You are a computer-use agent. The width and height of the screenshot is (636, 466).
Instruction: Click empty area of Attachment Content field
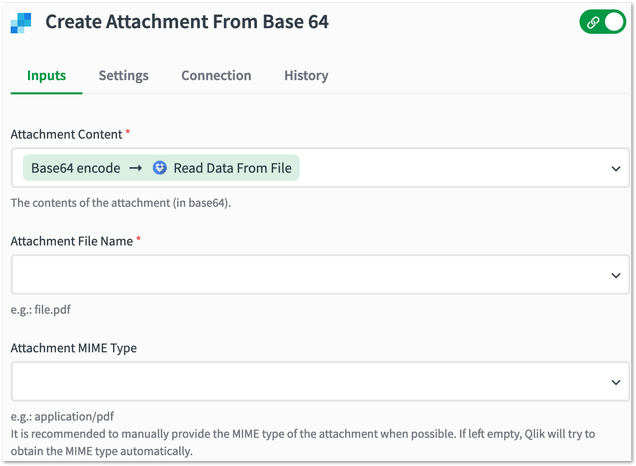pos(450,169)
